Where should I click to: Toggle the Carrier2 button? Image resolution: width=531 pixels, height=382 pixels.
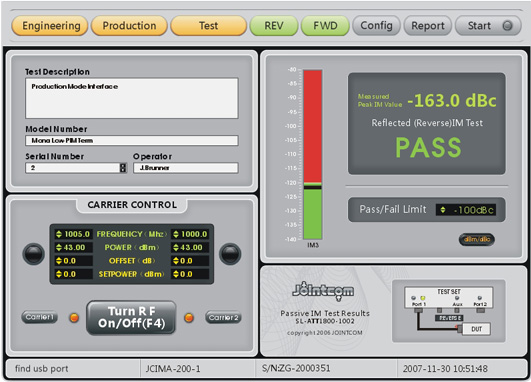(x=223, y=317)
